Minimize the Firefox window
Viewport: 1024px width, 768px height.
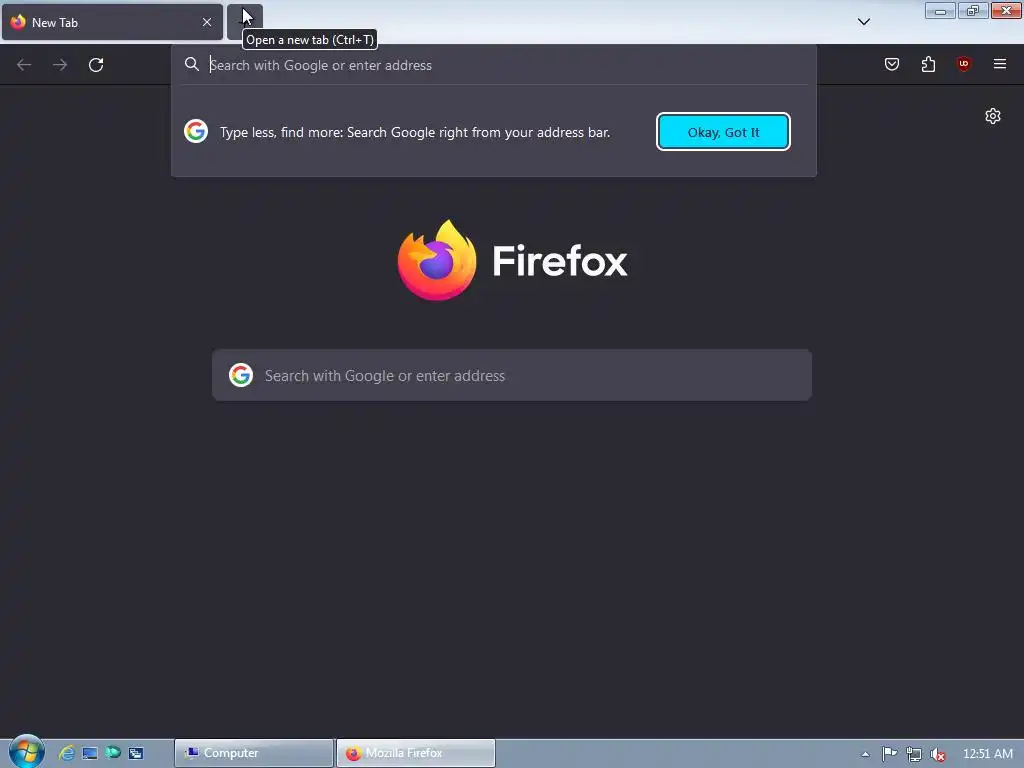click(x=940, y=11)
